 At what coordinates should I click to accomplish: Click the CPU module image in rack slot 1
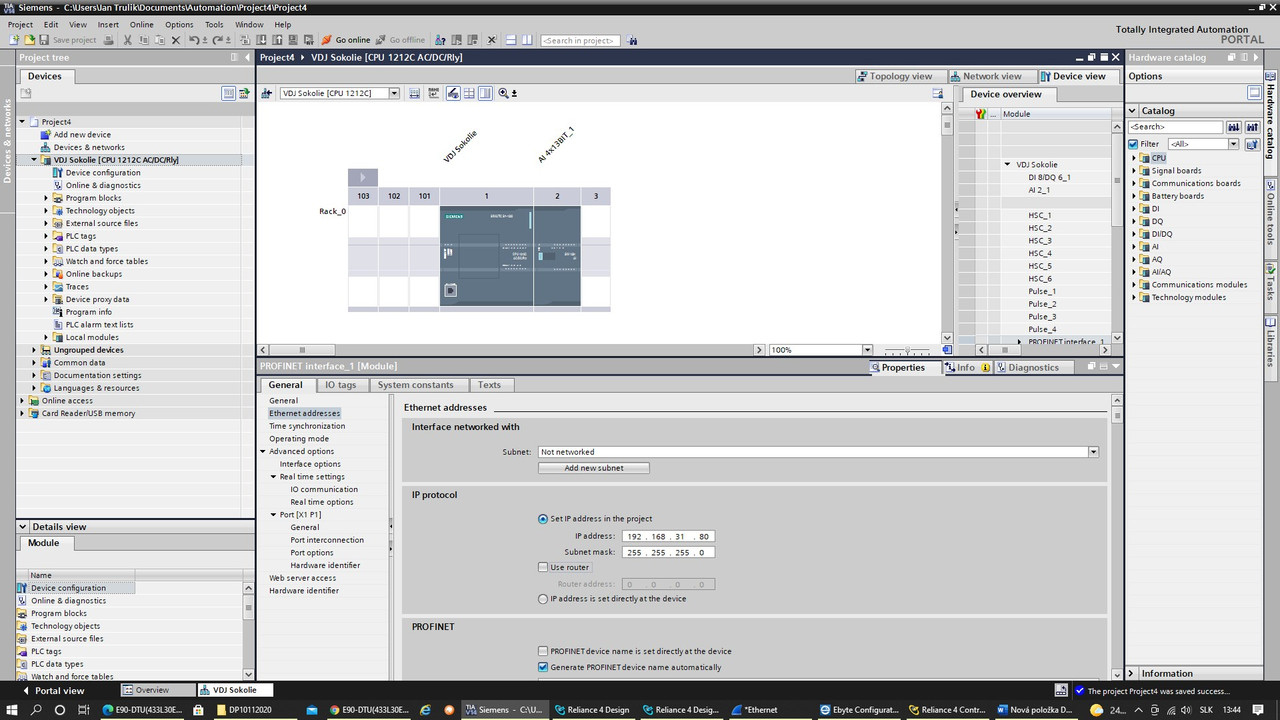coord(486,256)
